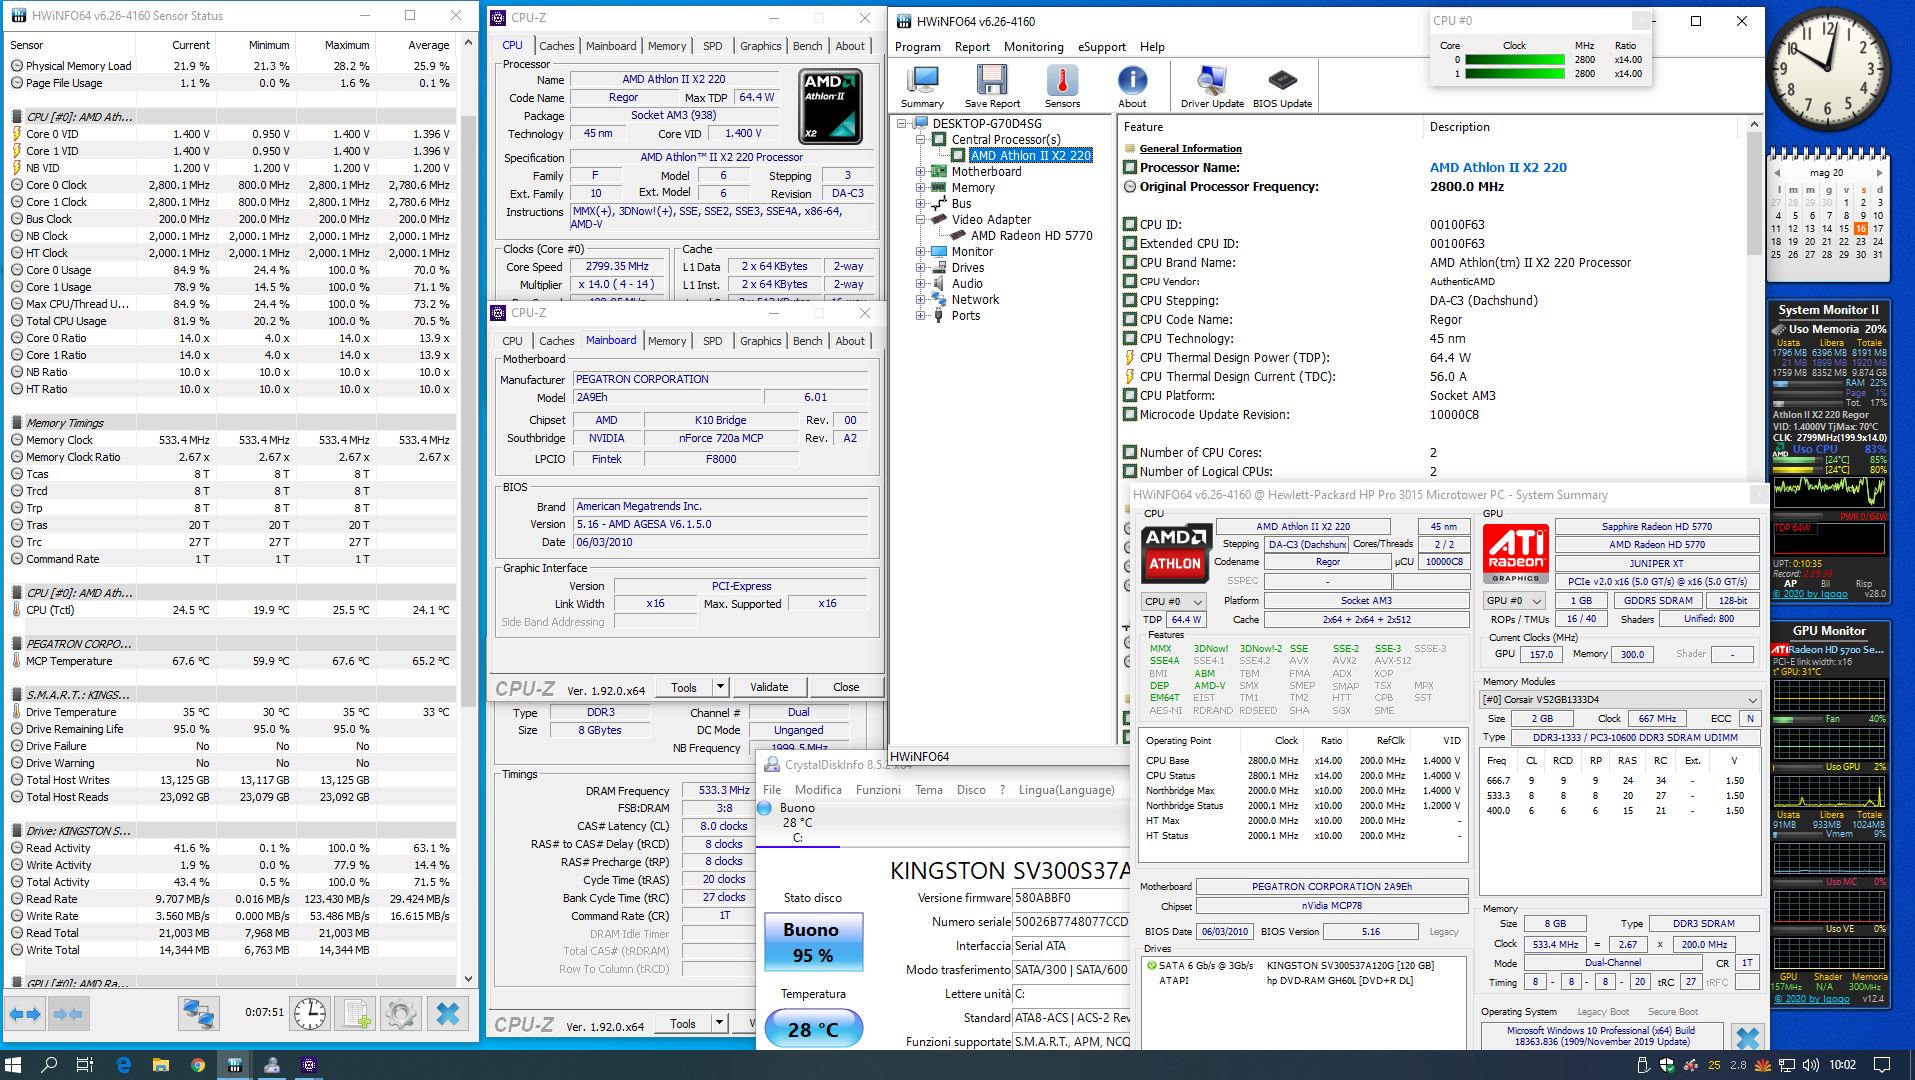Click AMD Athlon II logo in CPU-Z

pos(830,106)
